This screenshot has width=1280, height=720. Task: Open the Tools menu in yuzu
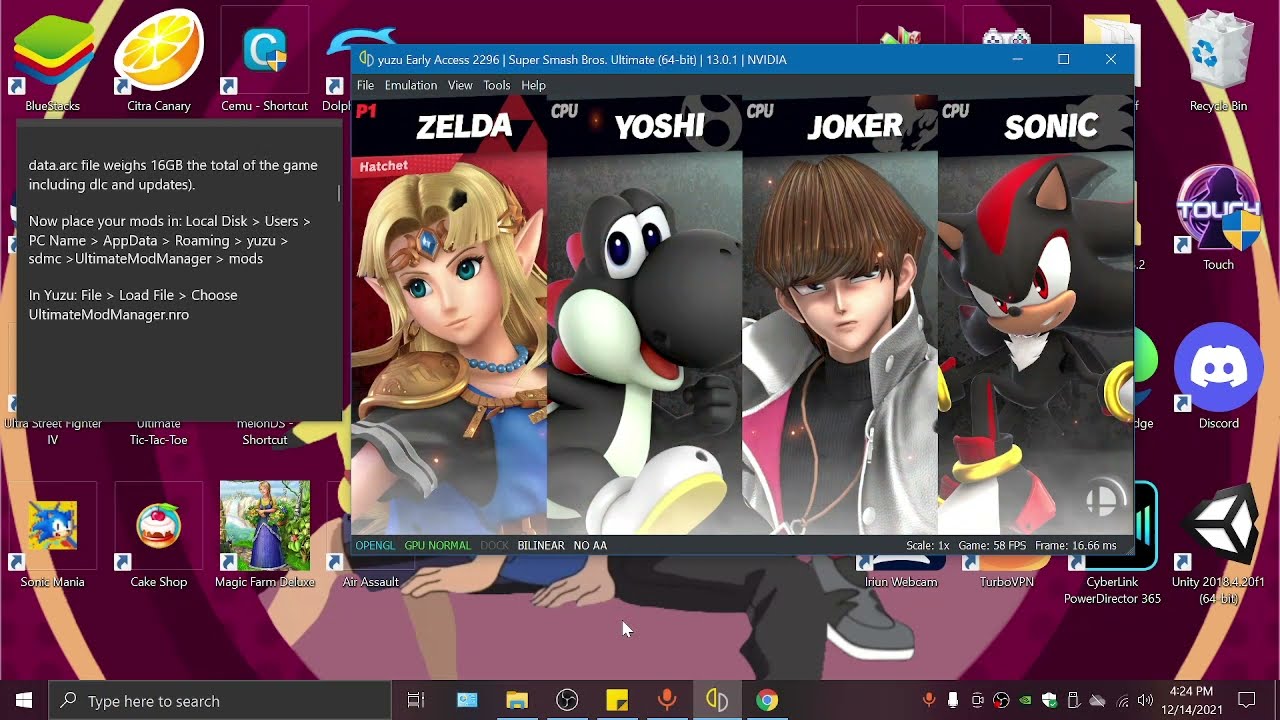pyautogui.click(x=497, y=86)
